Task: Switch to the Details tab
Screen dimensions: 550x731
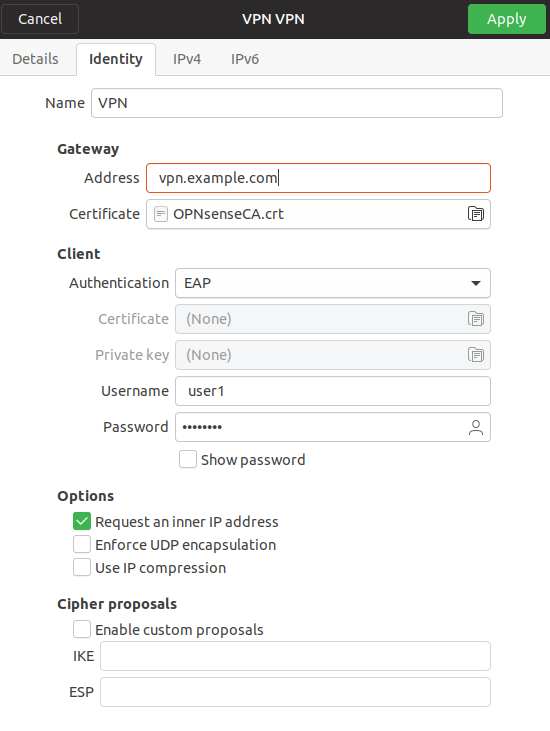Action: point(35,59)
